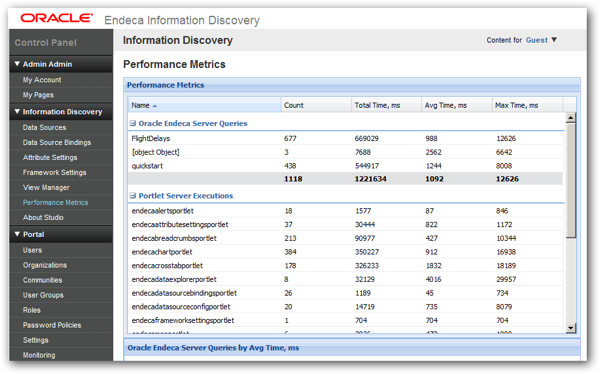
Task: Select the FlightDelays row
Action: [x=346, y=138]
